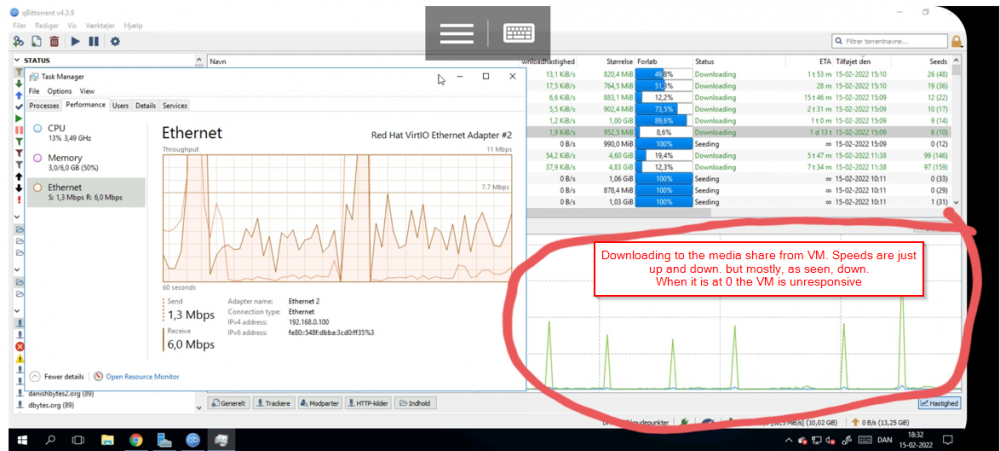The image size is (1000, 451).
Task: Open the Hjælp menu in qBittorrent
Action: [x=133, y=26]
